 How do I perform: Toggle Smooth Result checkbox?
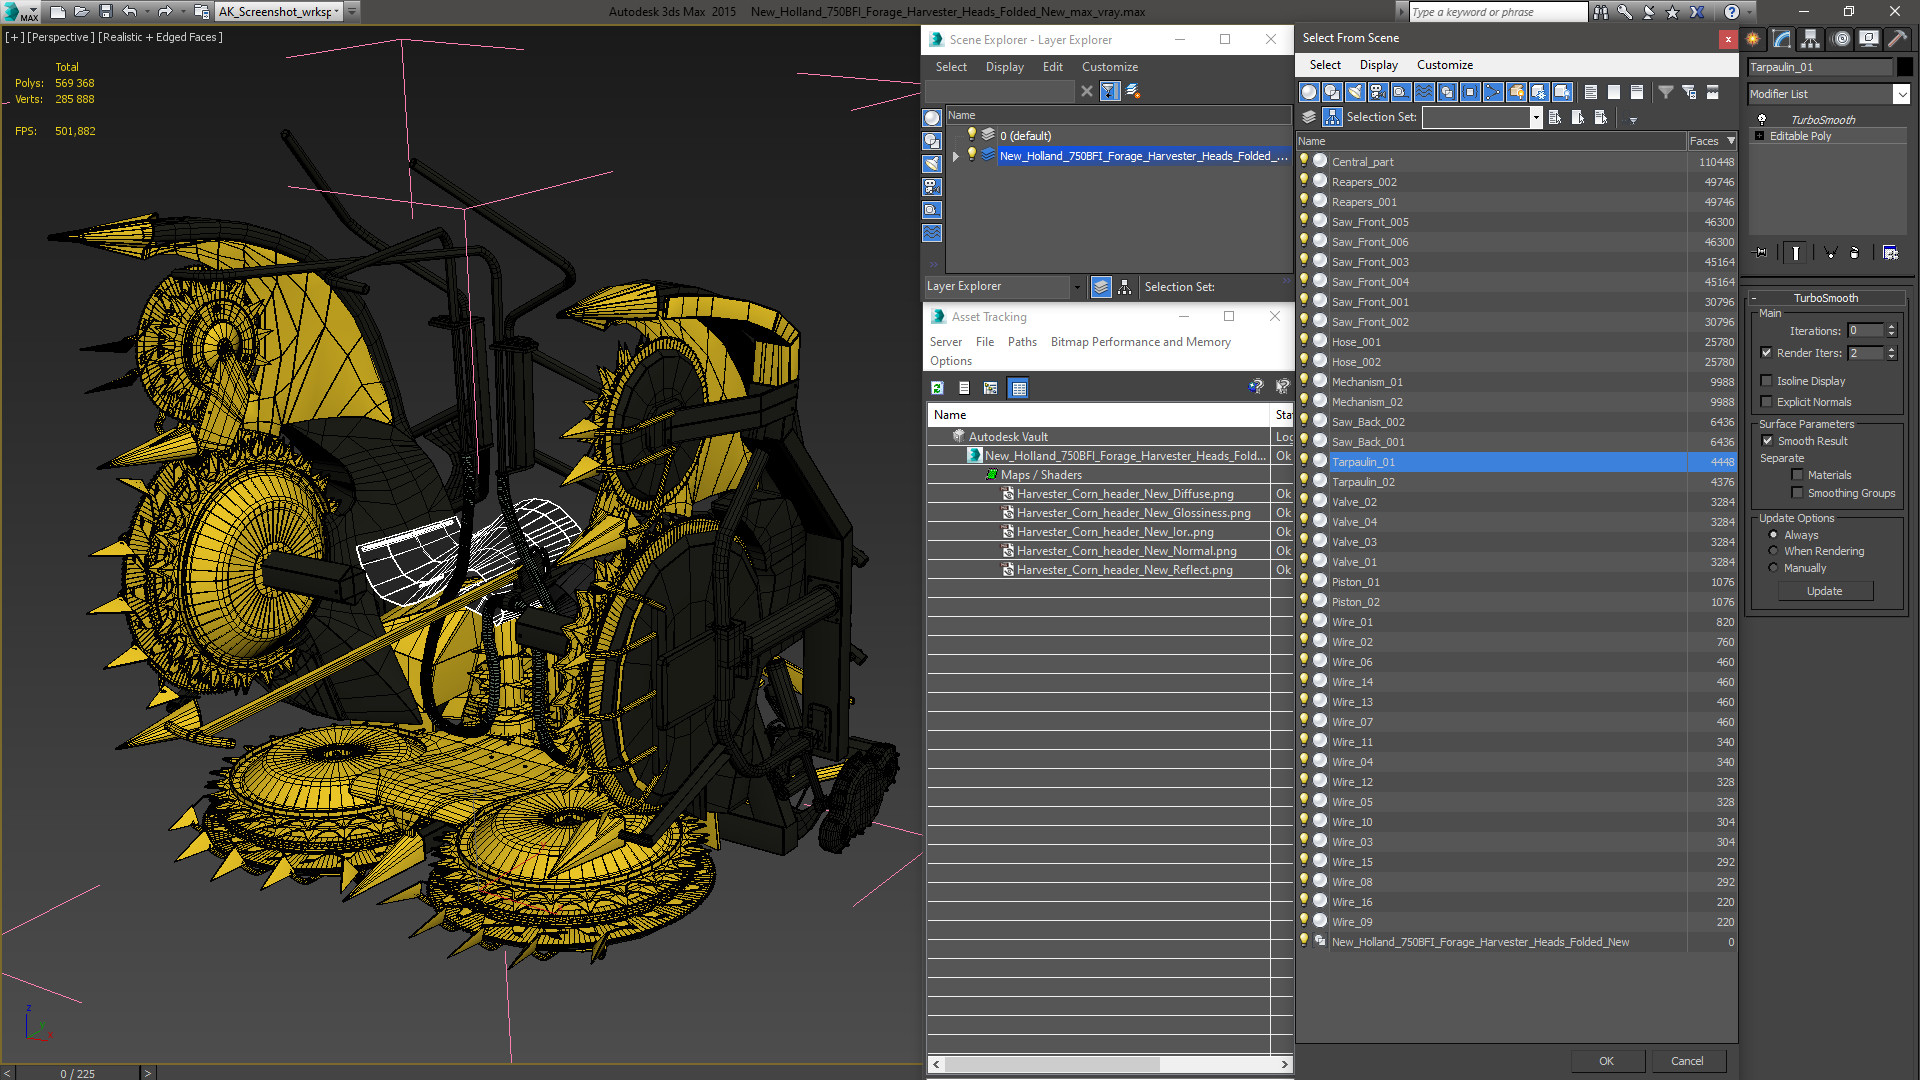(x=1768, y=441)
